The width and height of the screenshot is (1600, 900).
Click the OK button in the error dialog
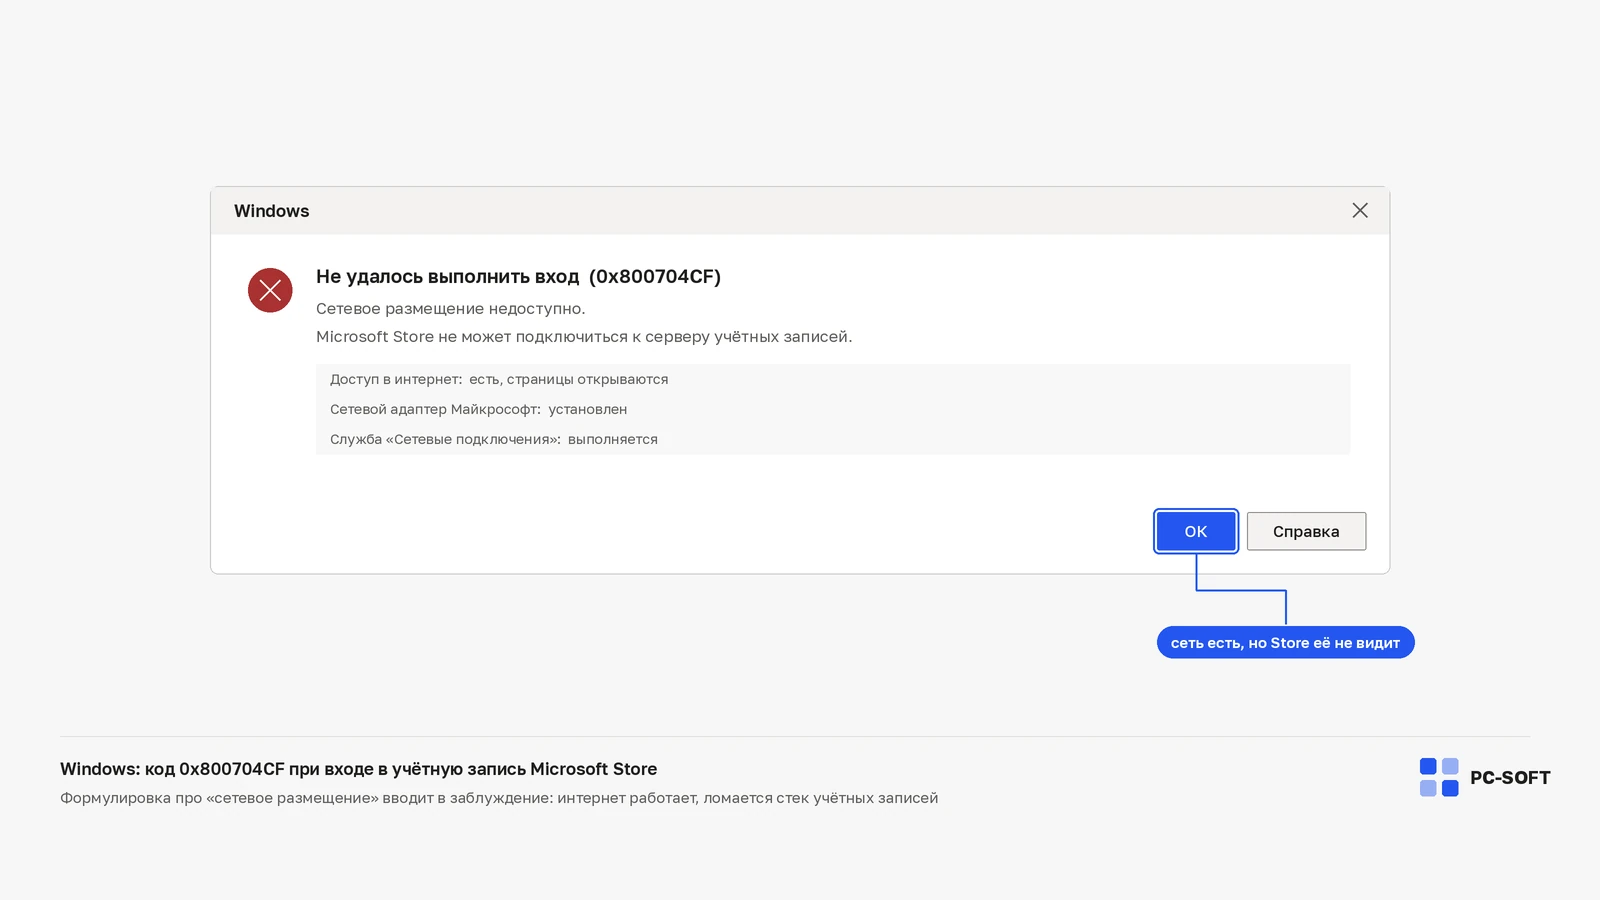(1196, 531)
